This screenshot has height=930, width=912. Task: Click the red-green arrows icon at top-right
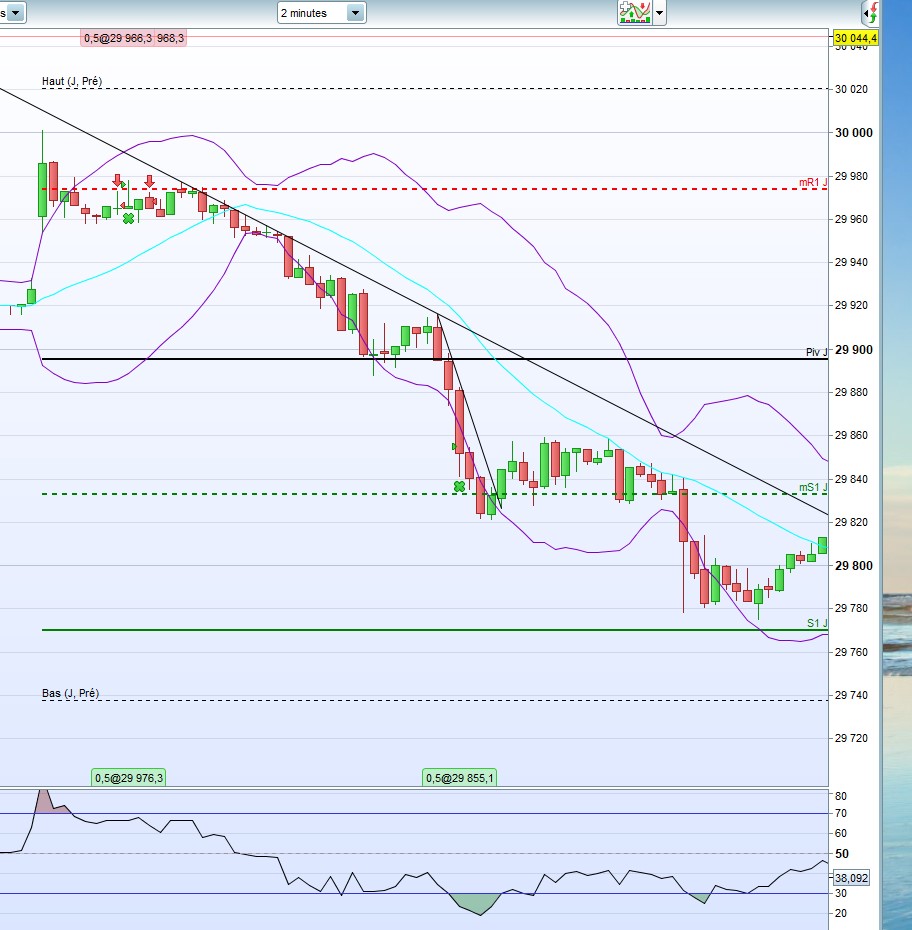coord(870,13)
